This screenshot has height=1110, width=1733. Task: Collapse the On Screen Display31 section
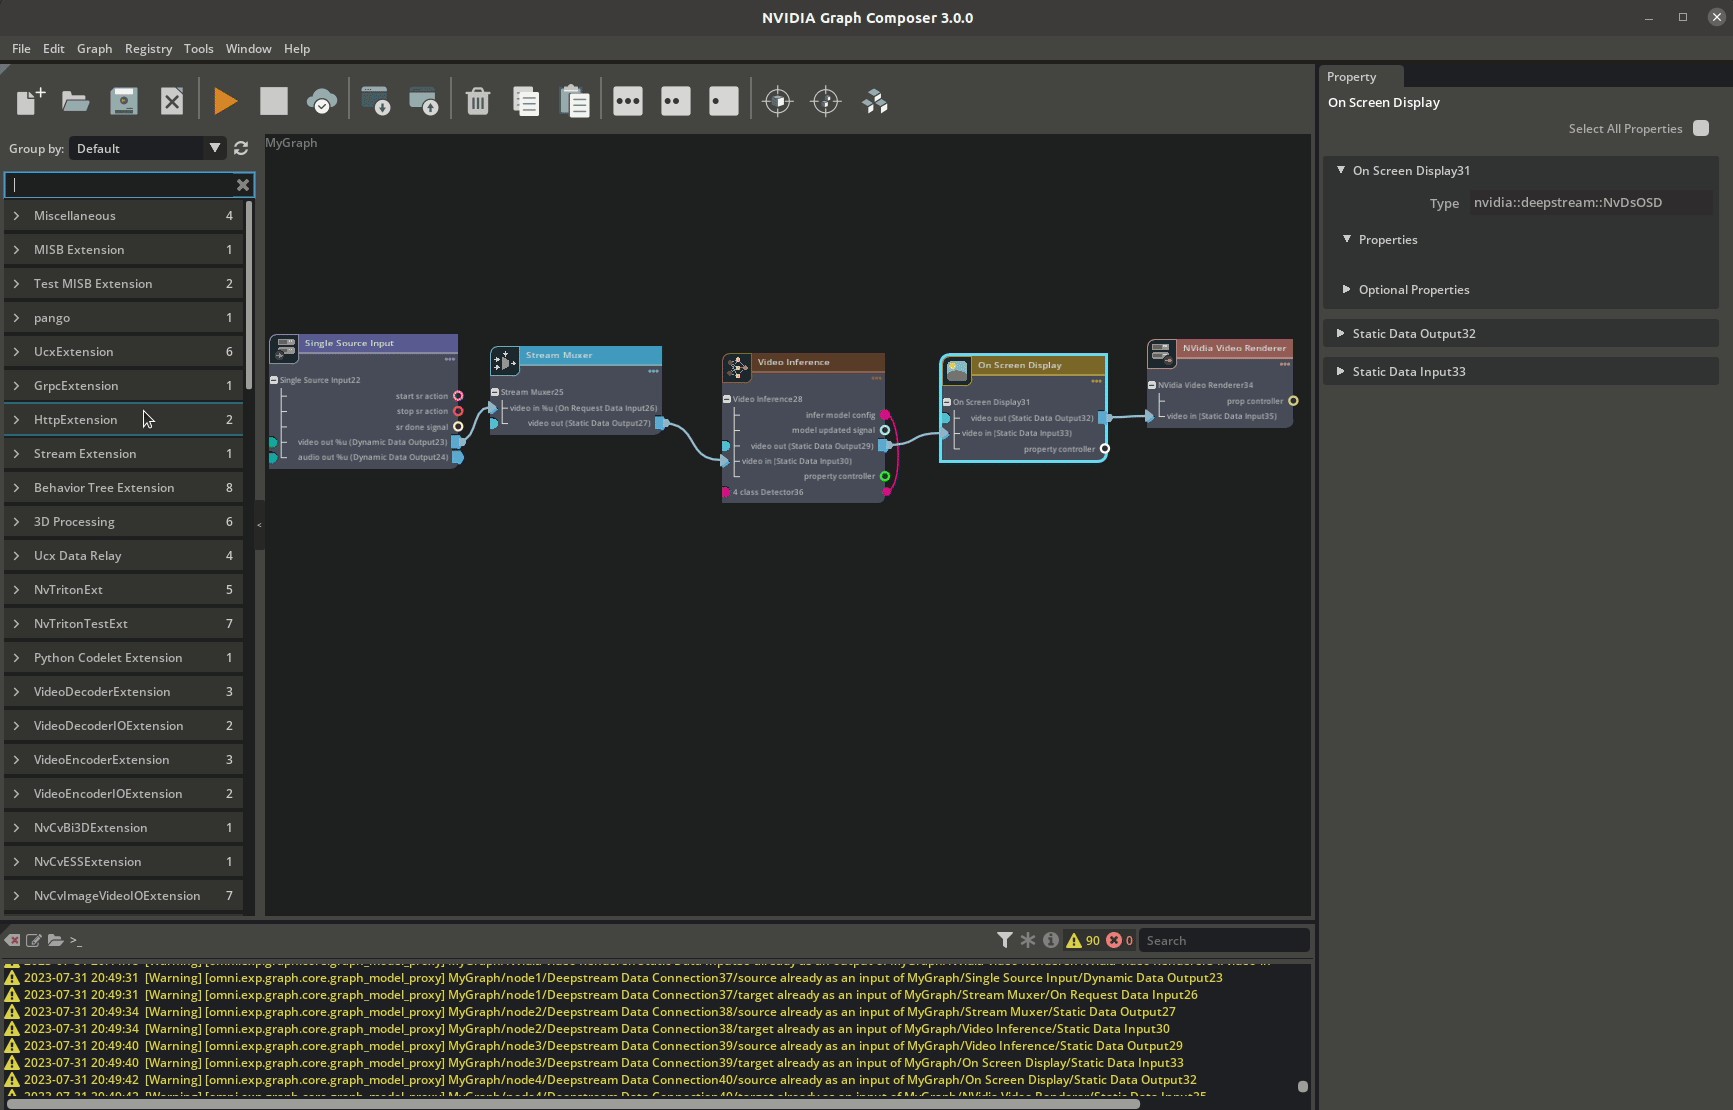tap(1341, 170)
